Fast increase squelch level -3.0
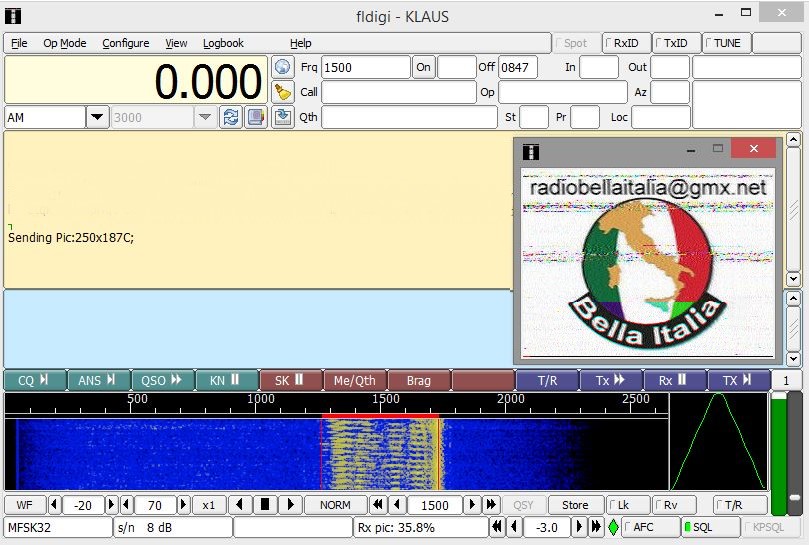This screenshot has width=809, height=545. [596, 527]
